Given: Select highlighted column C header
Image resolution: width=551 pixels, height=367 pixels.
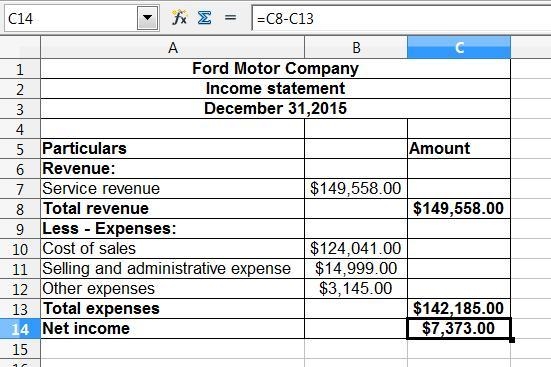Looking at the screenshot, I should pos(459,47).
